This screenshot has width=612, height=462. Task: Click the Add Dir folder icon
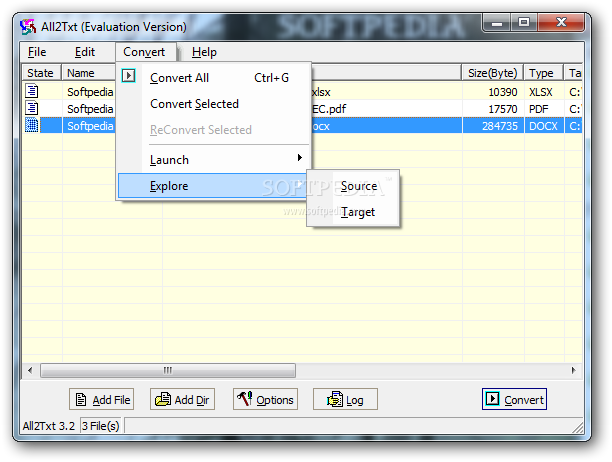[163, 399]
